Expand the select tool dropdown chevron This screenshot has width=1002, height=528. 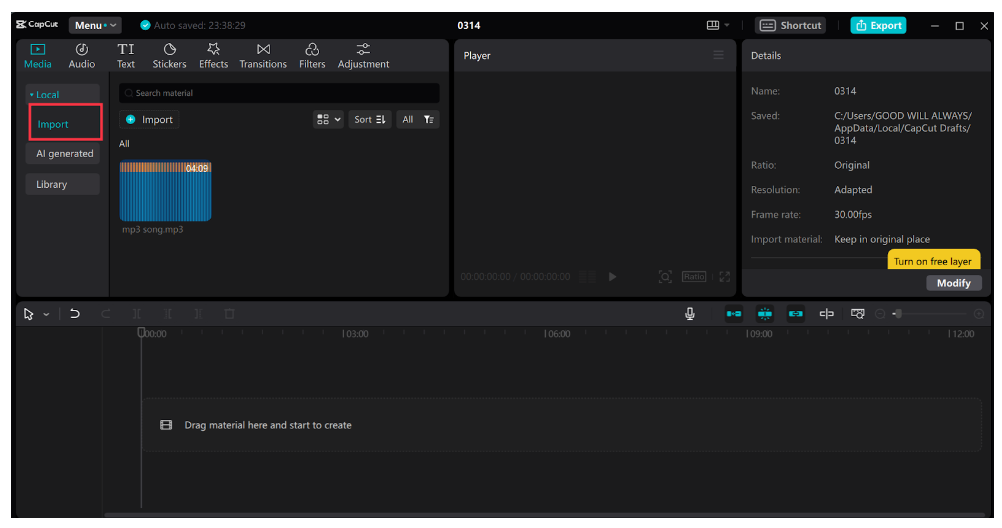coord(46,314)
